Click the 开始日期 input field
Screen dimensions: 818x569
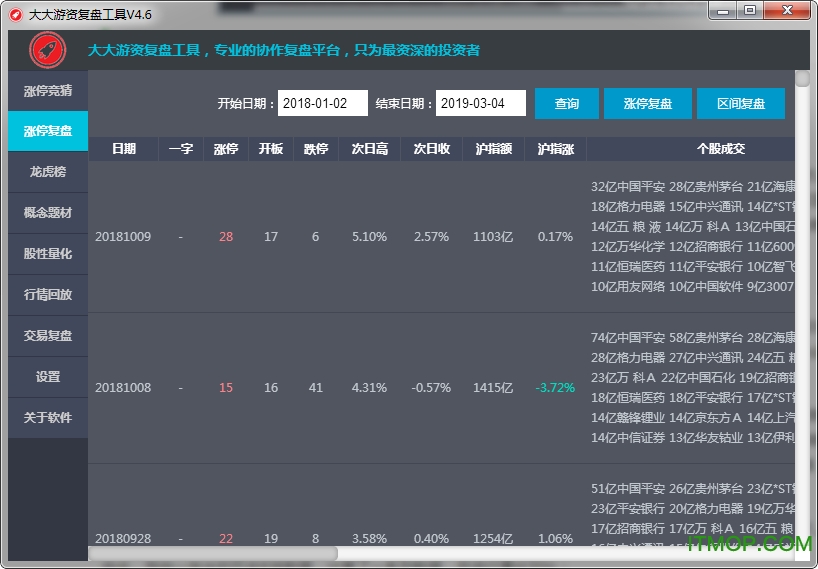point(323,103)
